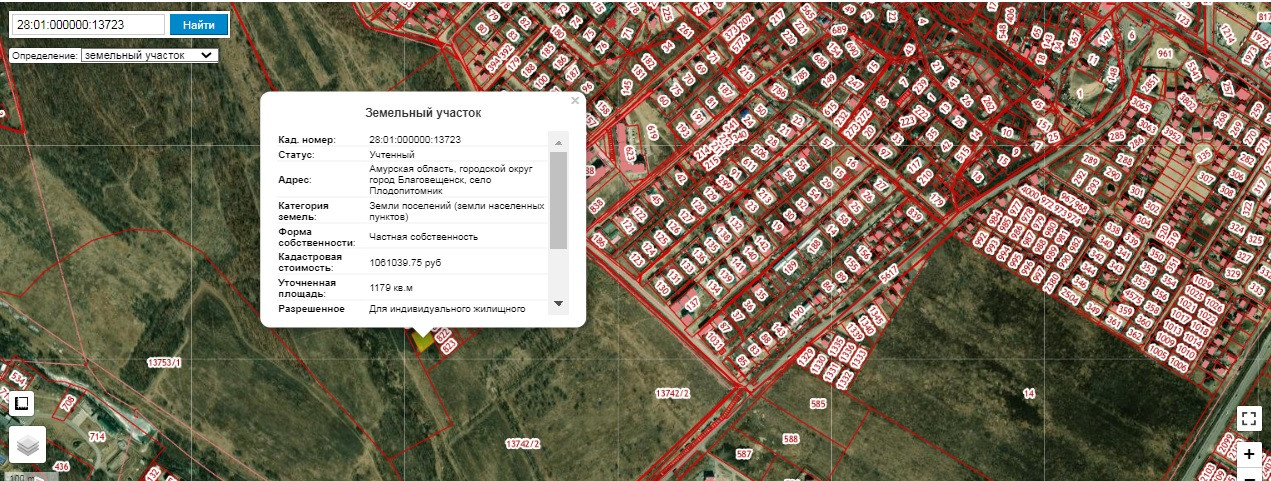Select parcel 13742/2 near the road
The image size is (1271, 481).
click(673, 393)
